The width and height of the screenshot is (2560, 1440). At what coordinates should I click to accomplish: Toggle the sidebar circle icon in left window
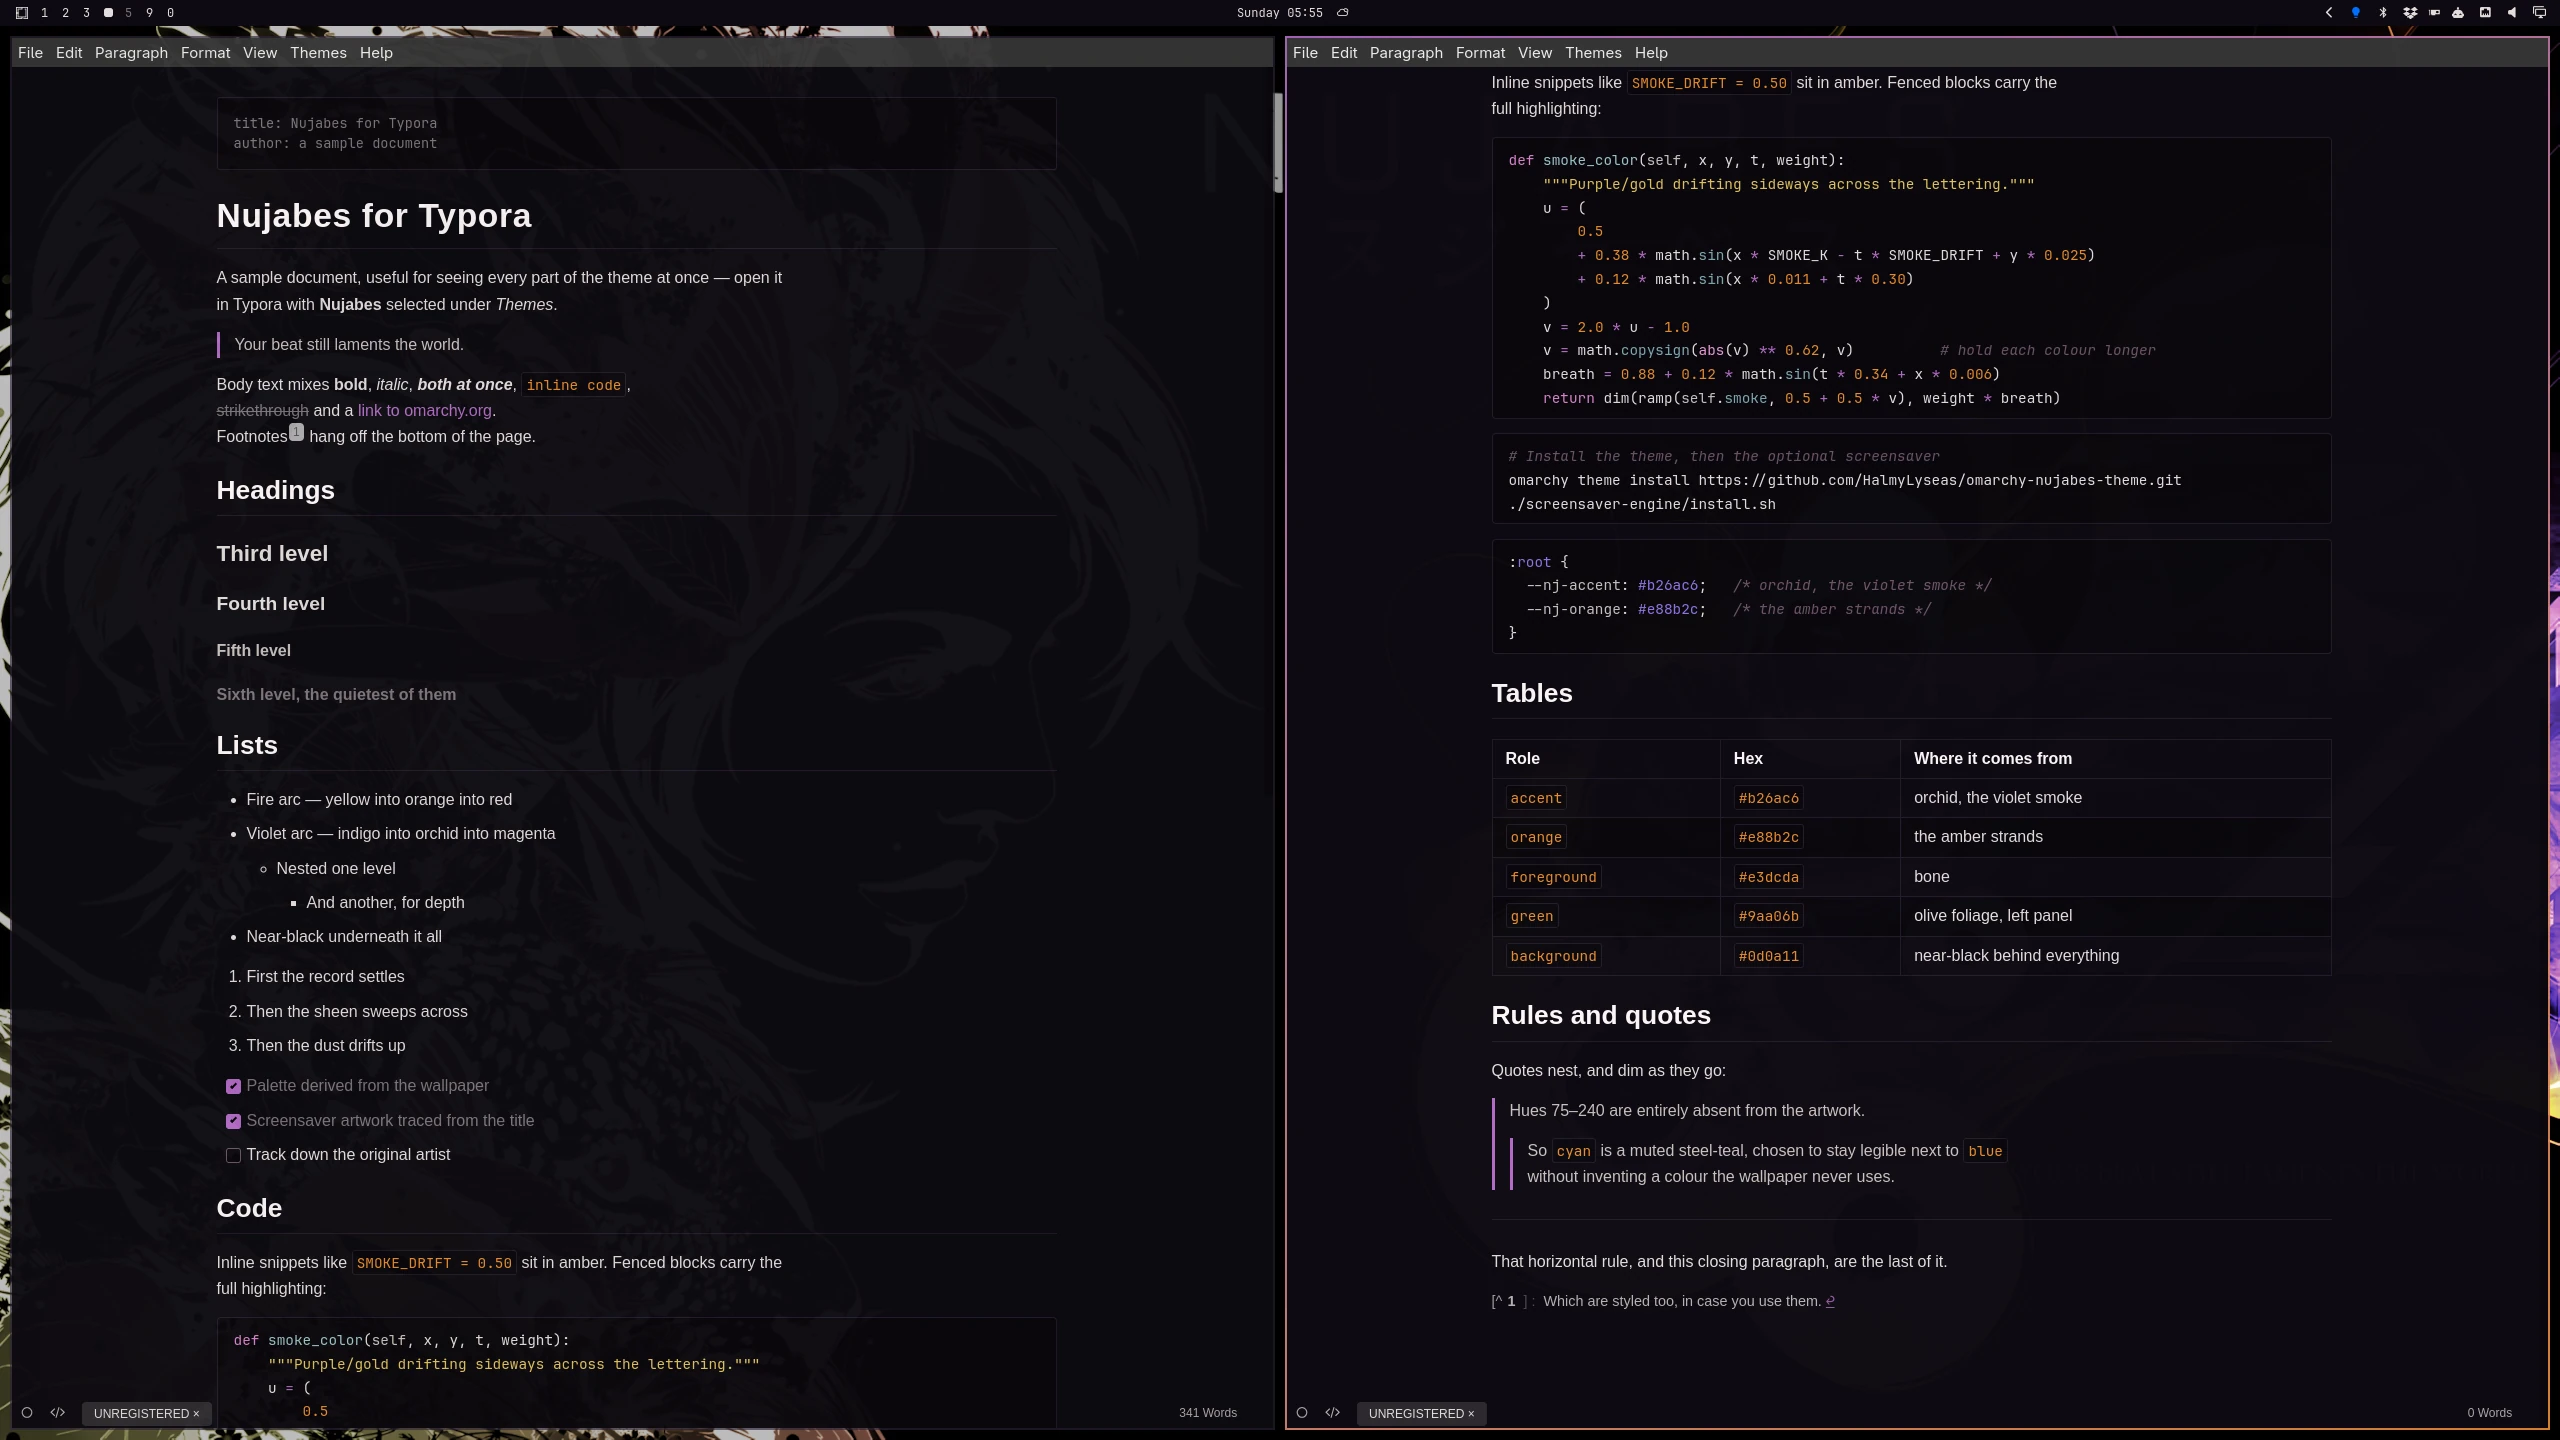[27, 1413]
